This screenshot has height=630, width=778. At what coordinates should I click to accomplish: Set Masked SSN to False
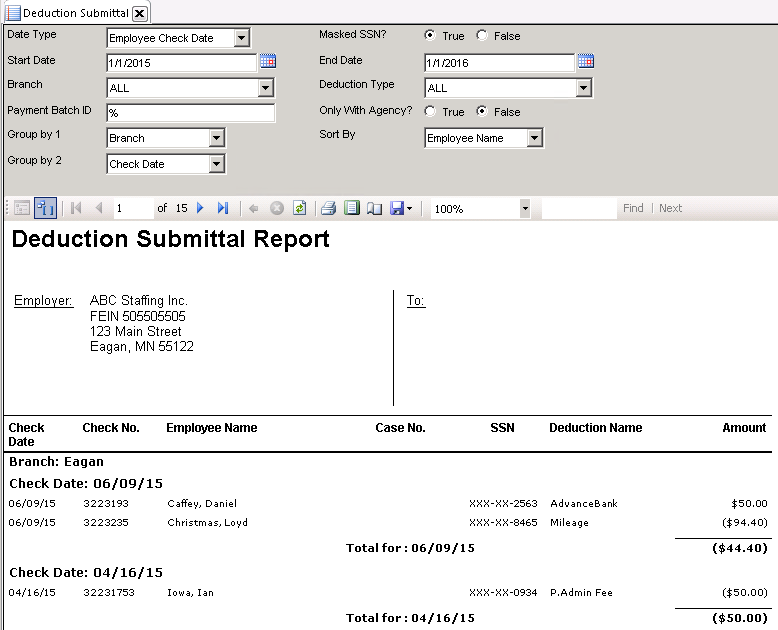pos(481,36)
